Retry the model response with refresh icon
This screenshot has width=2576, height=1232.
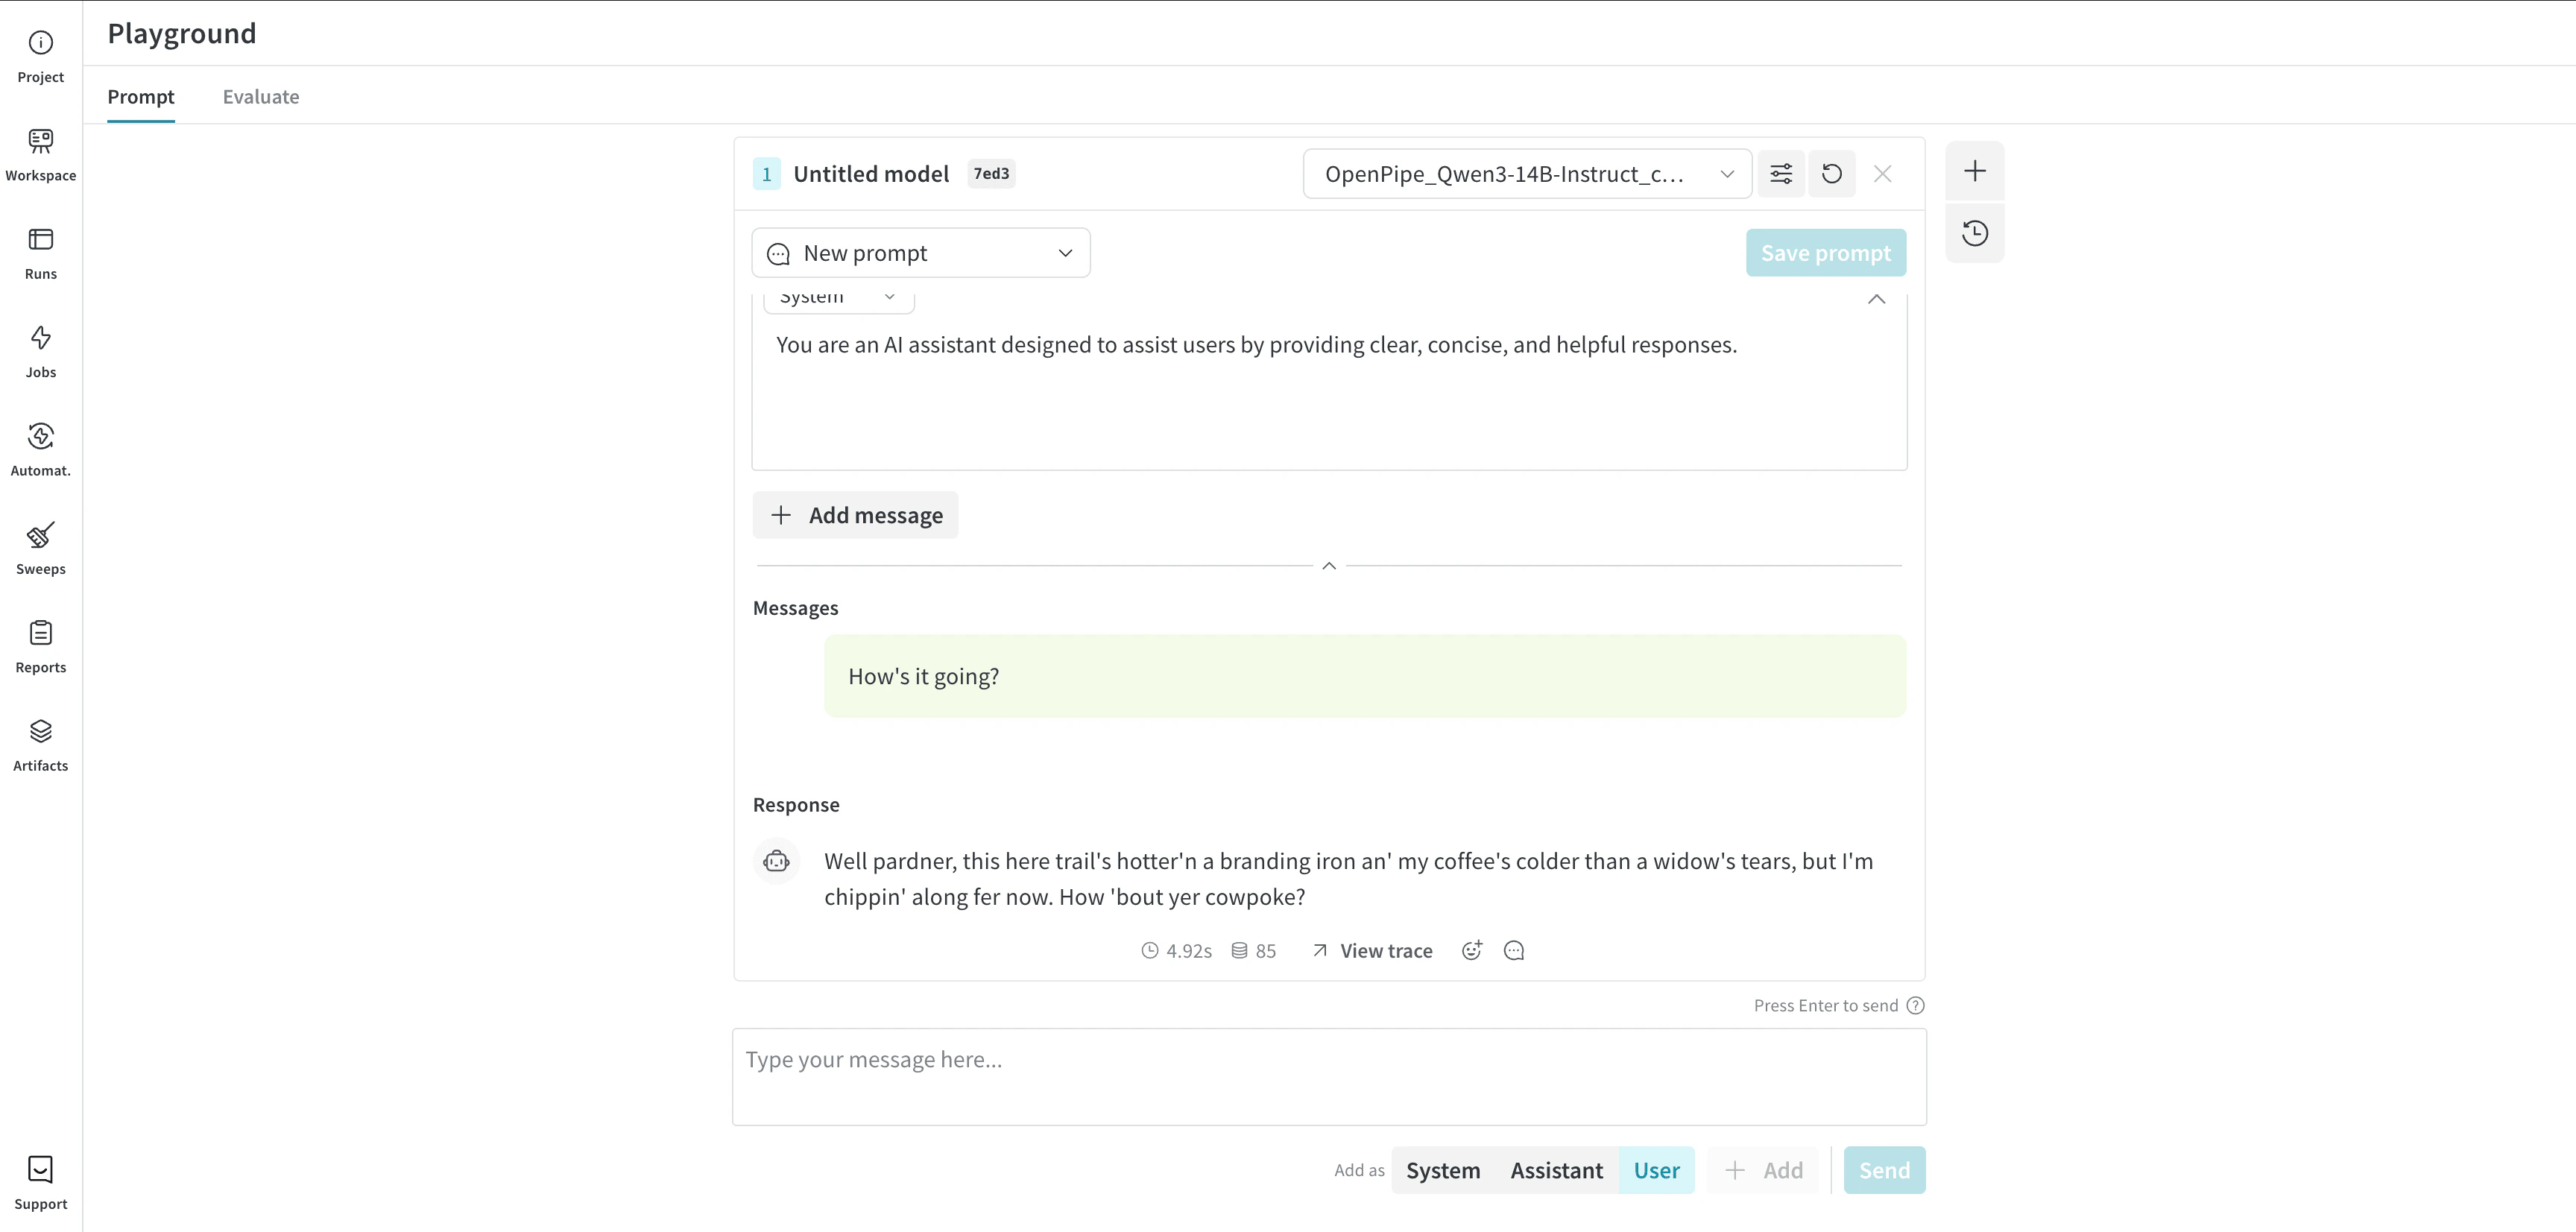(1832, 173)
